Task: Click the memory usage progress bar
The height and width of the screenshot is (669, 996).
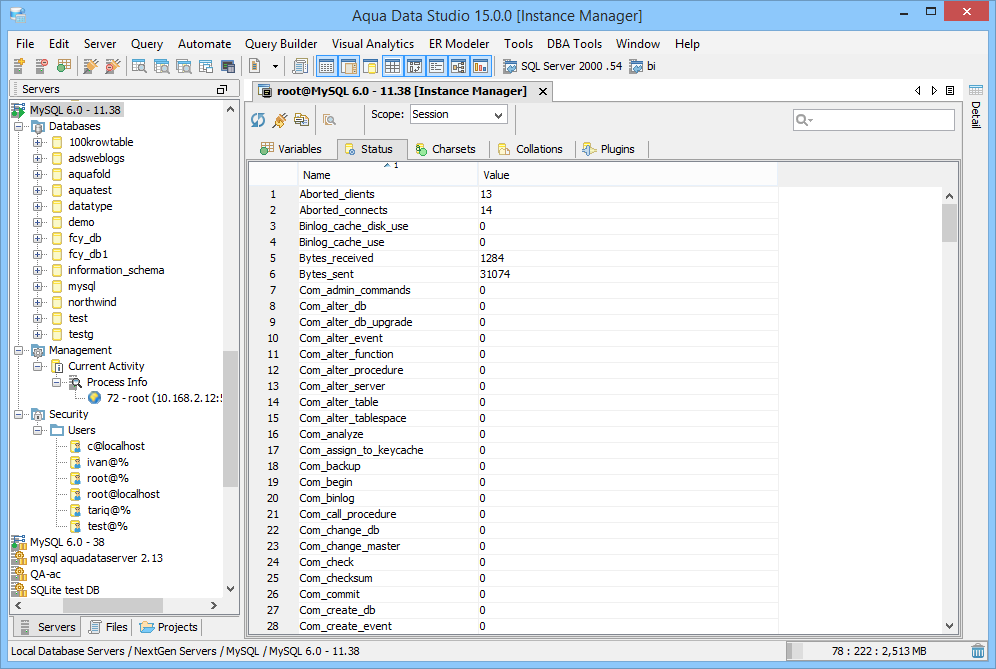Action: coord(877,651)
